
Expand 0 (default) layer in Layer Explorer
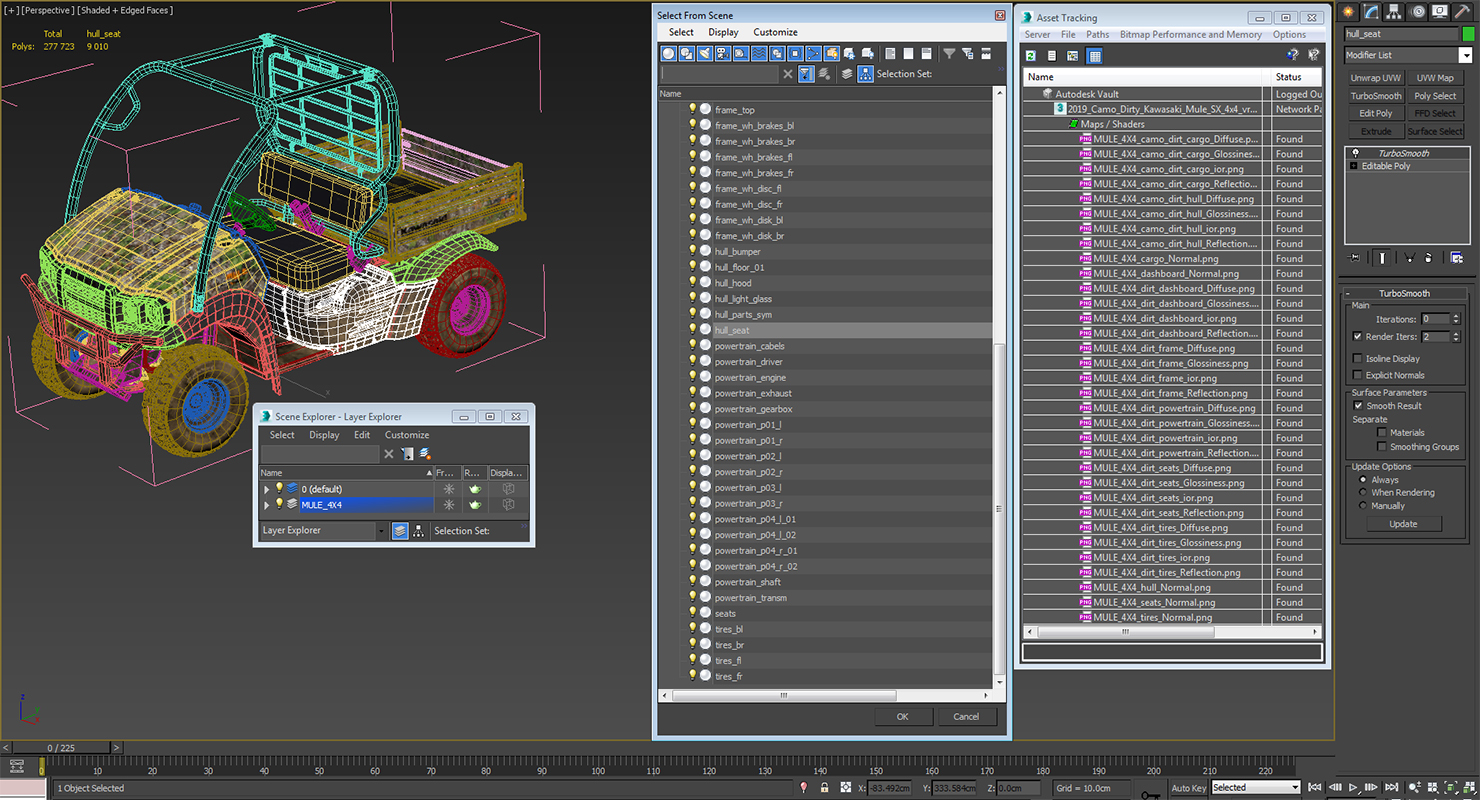[x=266, y=489]
